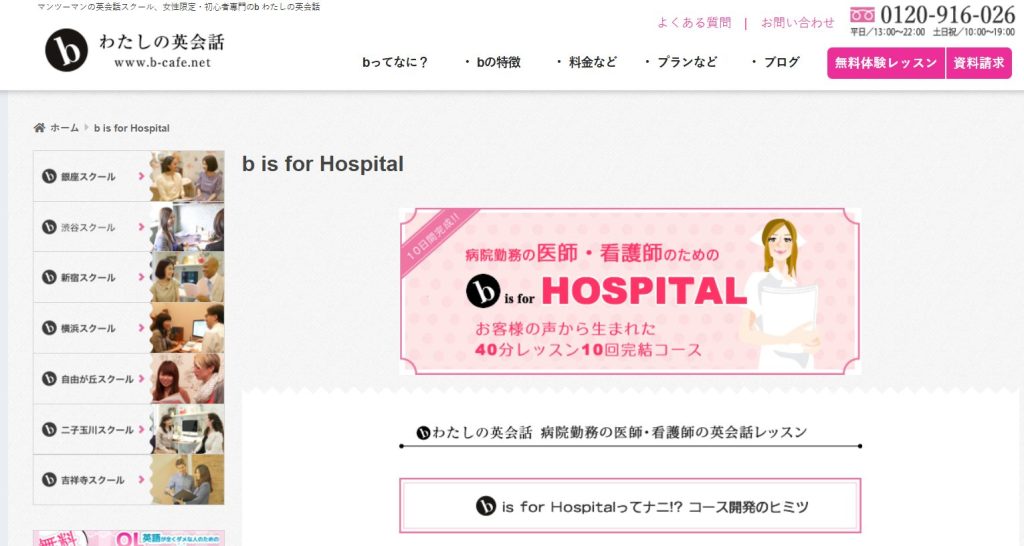Open the お問い合わせ link
This screenshot has height=546, width=1024.
(x=797, y=23)
